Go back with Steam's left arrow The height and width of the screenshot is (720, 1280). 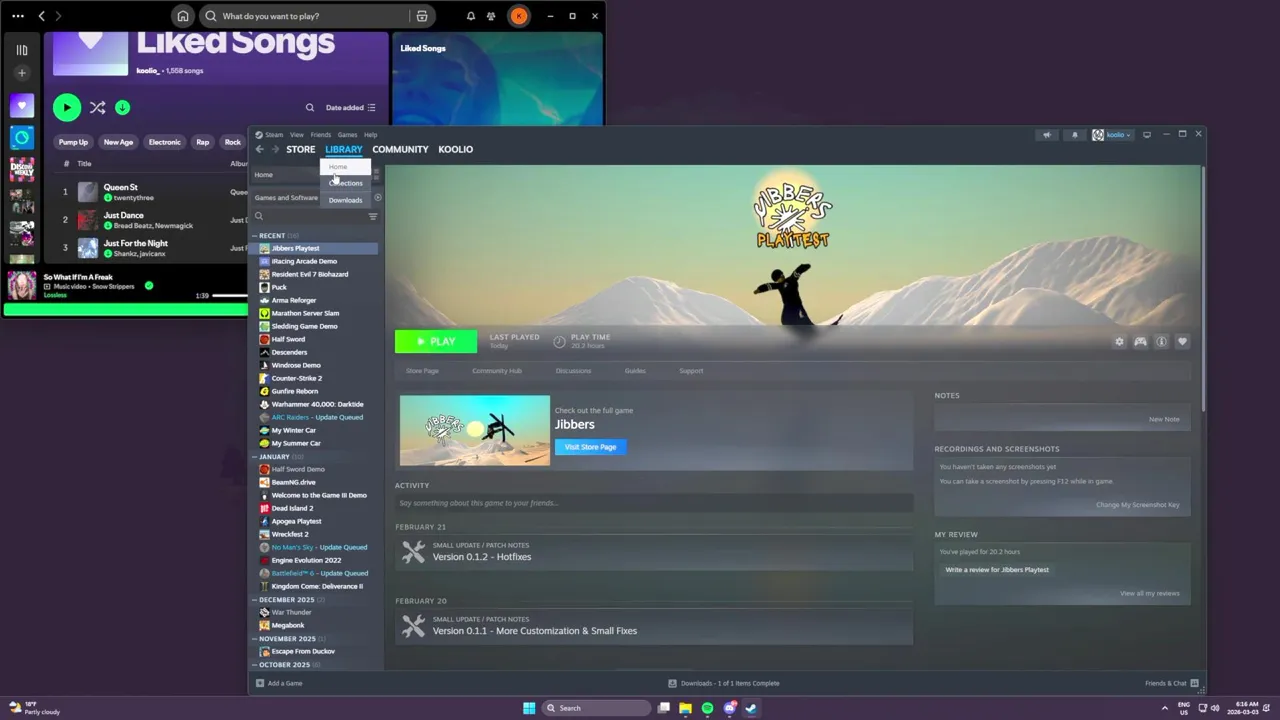tap(259, 149)
